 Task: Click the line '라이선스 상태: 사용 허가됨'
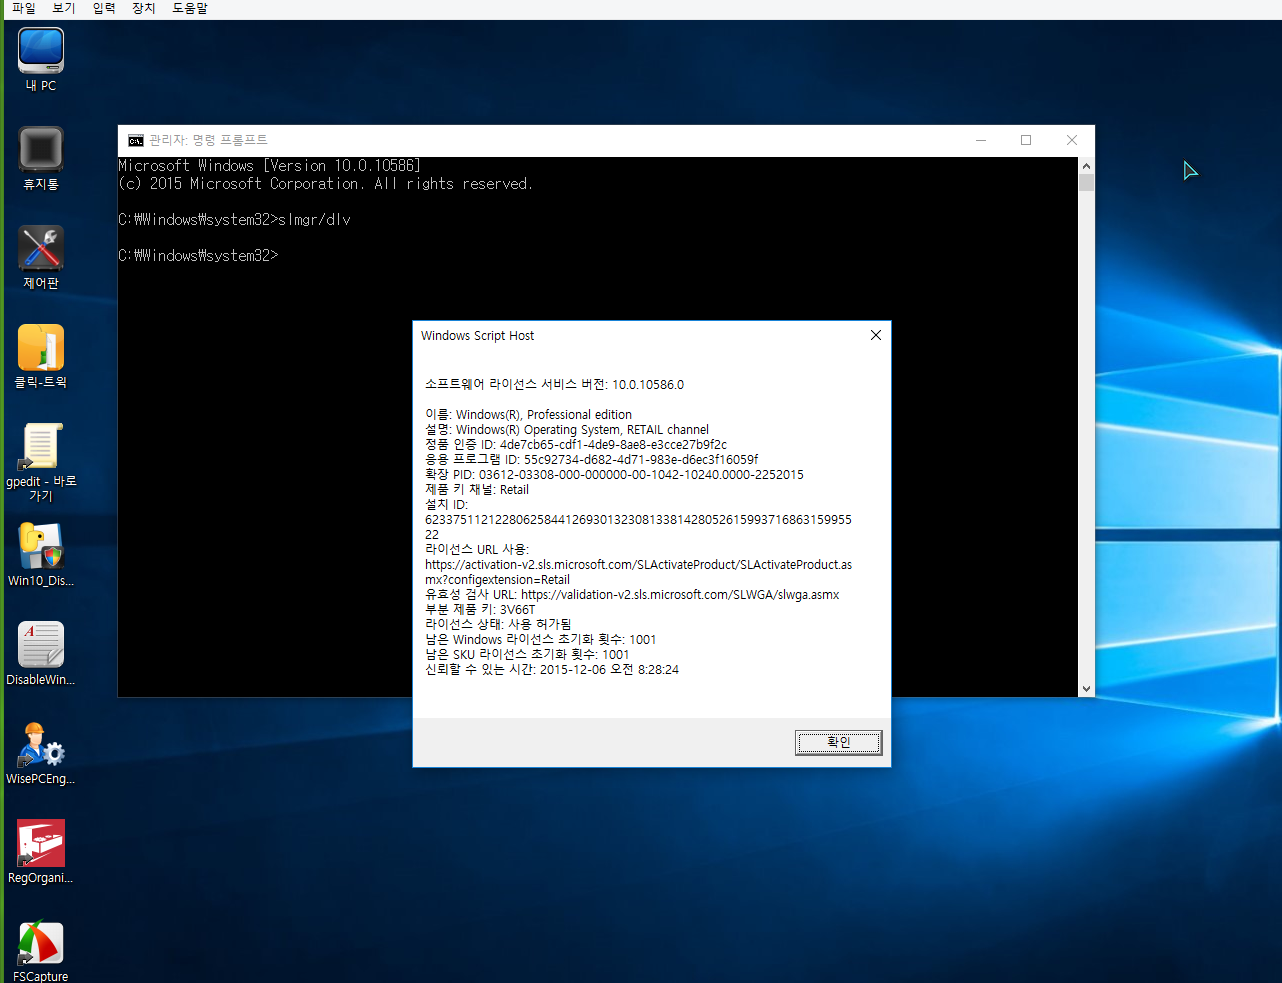point(498,624)
